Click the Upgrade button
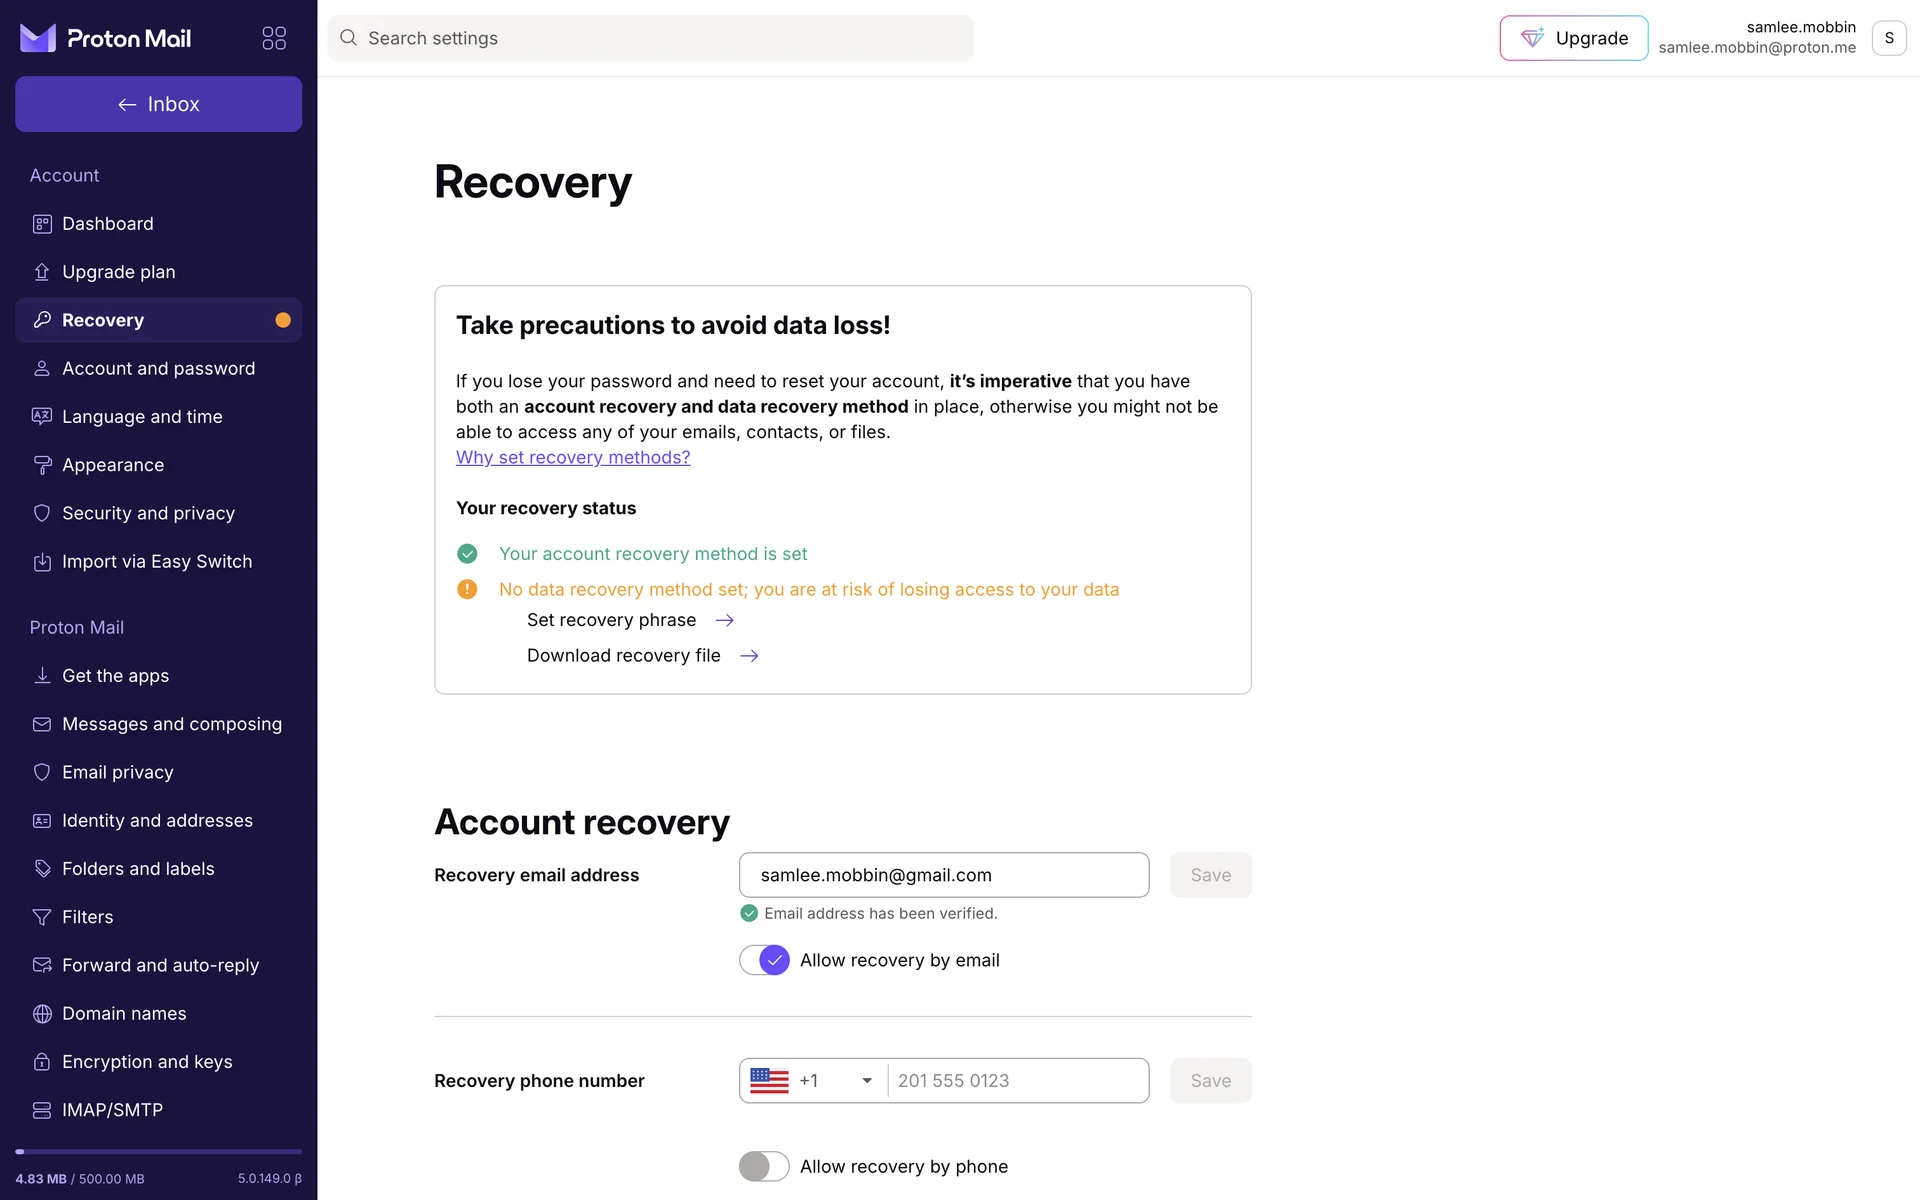The width and height of the screenshot is (1920, 1200). tap(1573, 38)
